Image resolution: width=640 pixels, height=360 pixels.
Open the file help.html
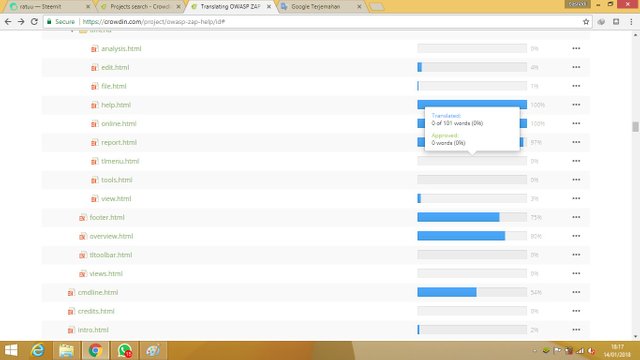click(116, 105)
